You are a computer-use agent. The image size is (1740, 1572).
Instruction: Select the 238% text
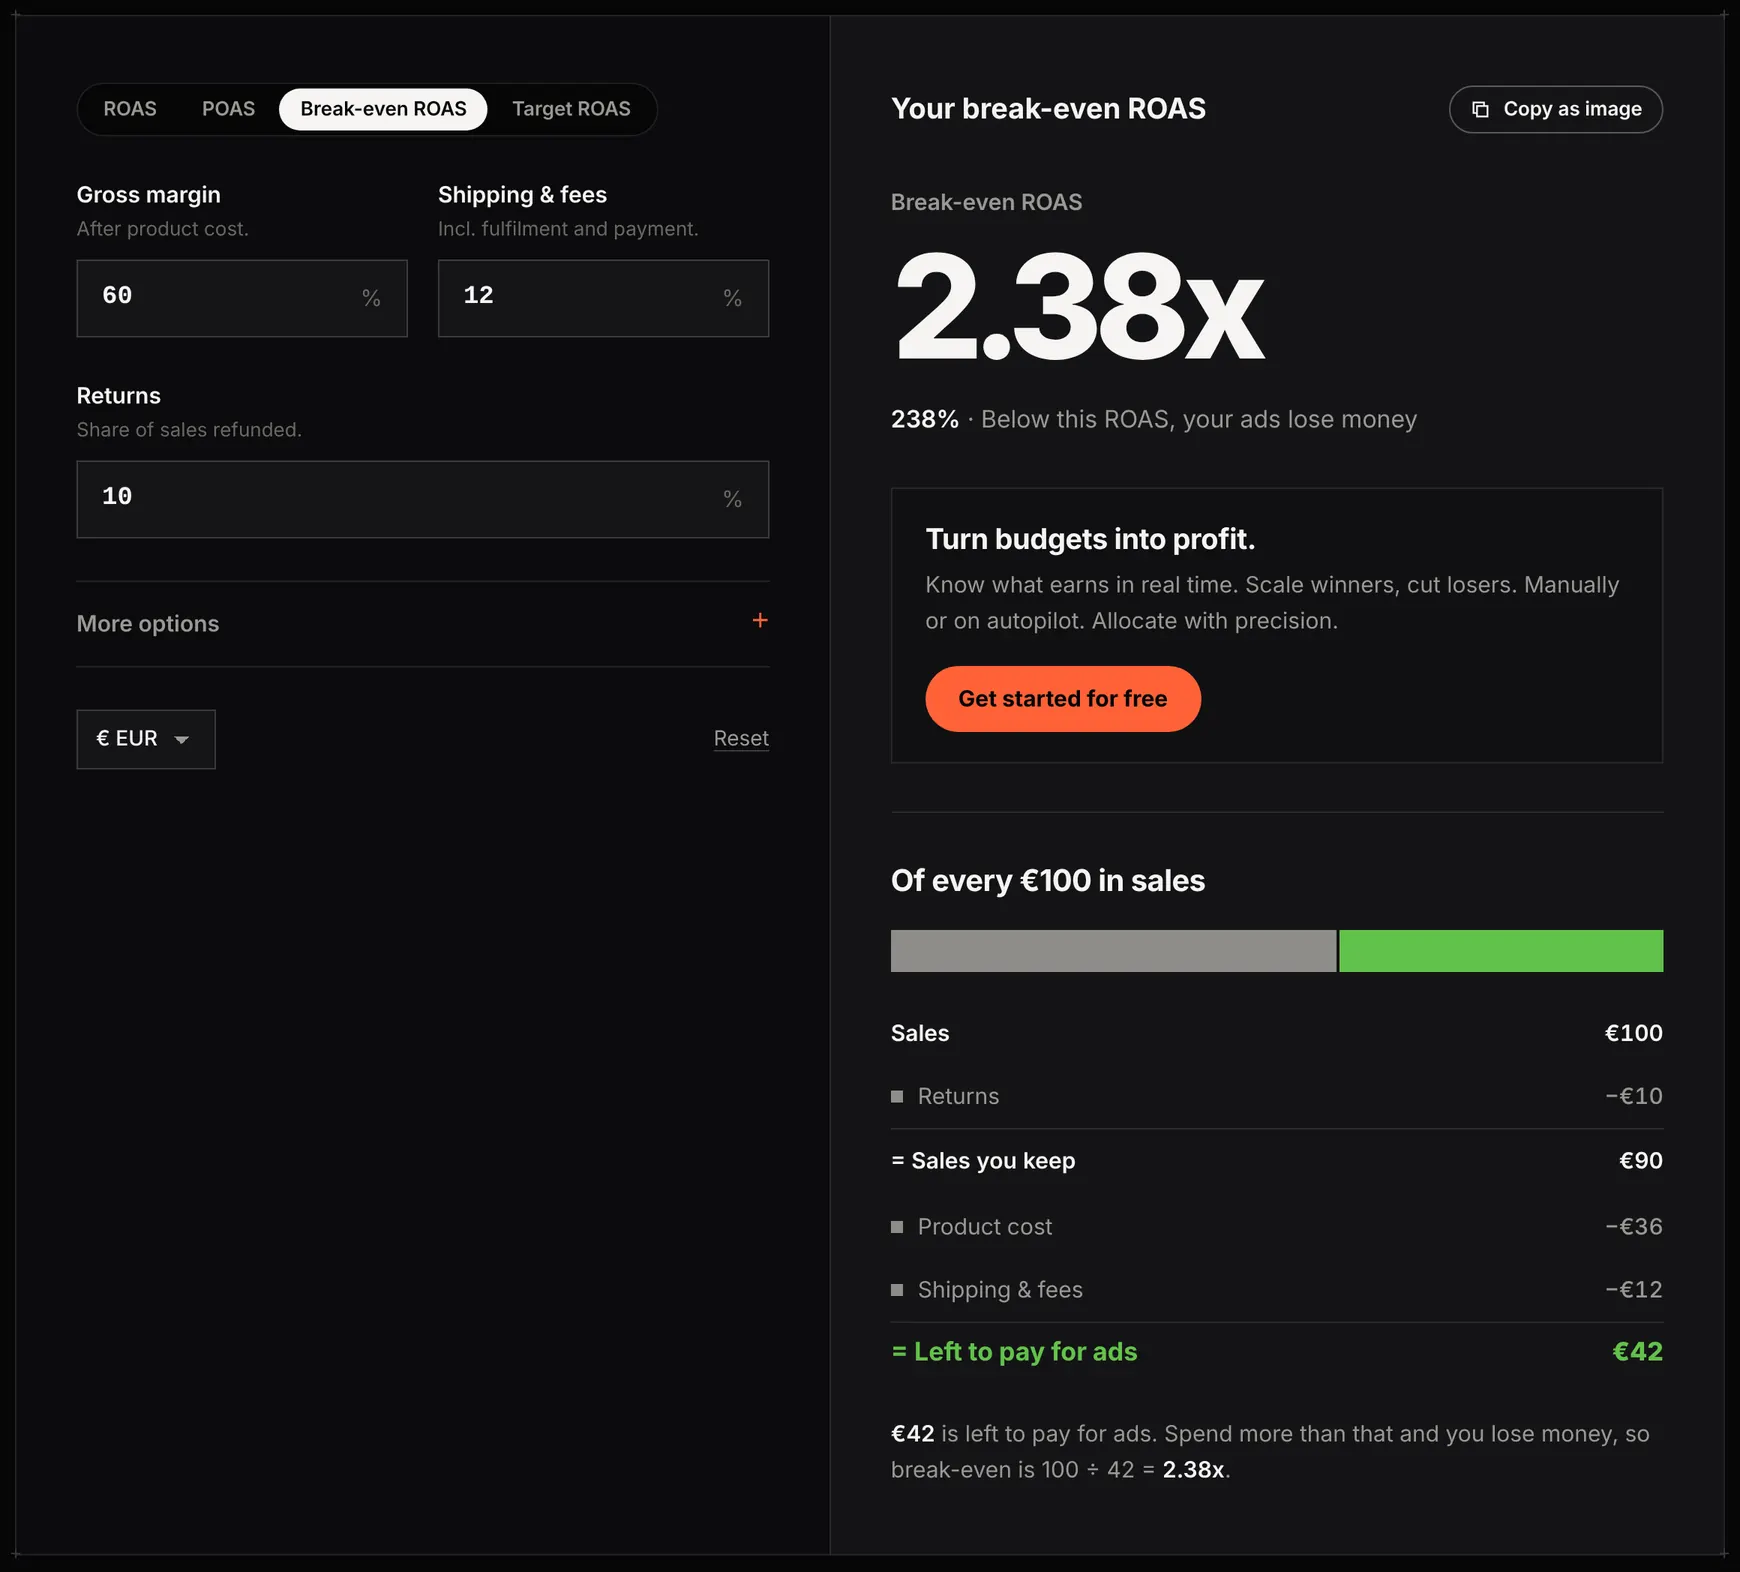coord(925,419)
